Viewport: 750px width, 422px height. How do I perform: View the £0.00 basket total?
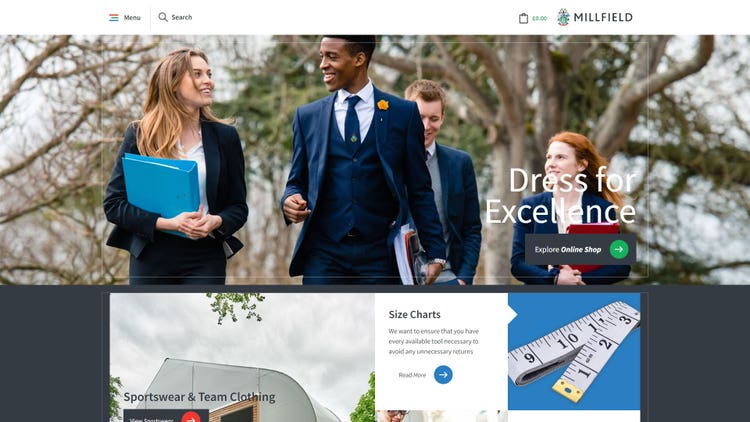click(540, 19)
